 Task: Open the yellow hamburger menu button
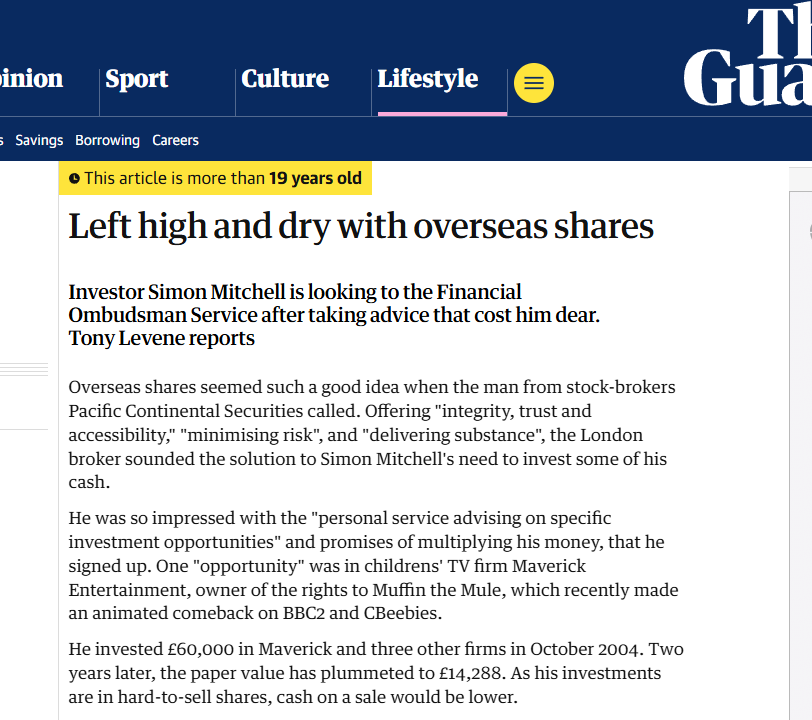534,83
